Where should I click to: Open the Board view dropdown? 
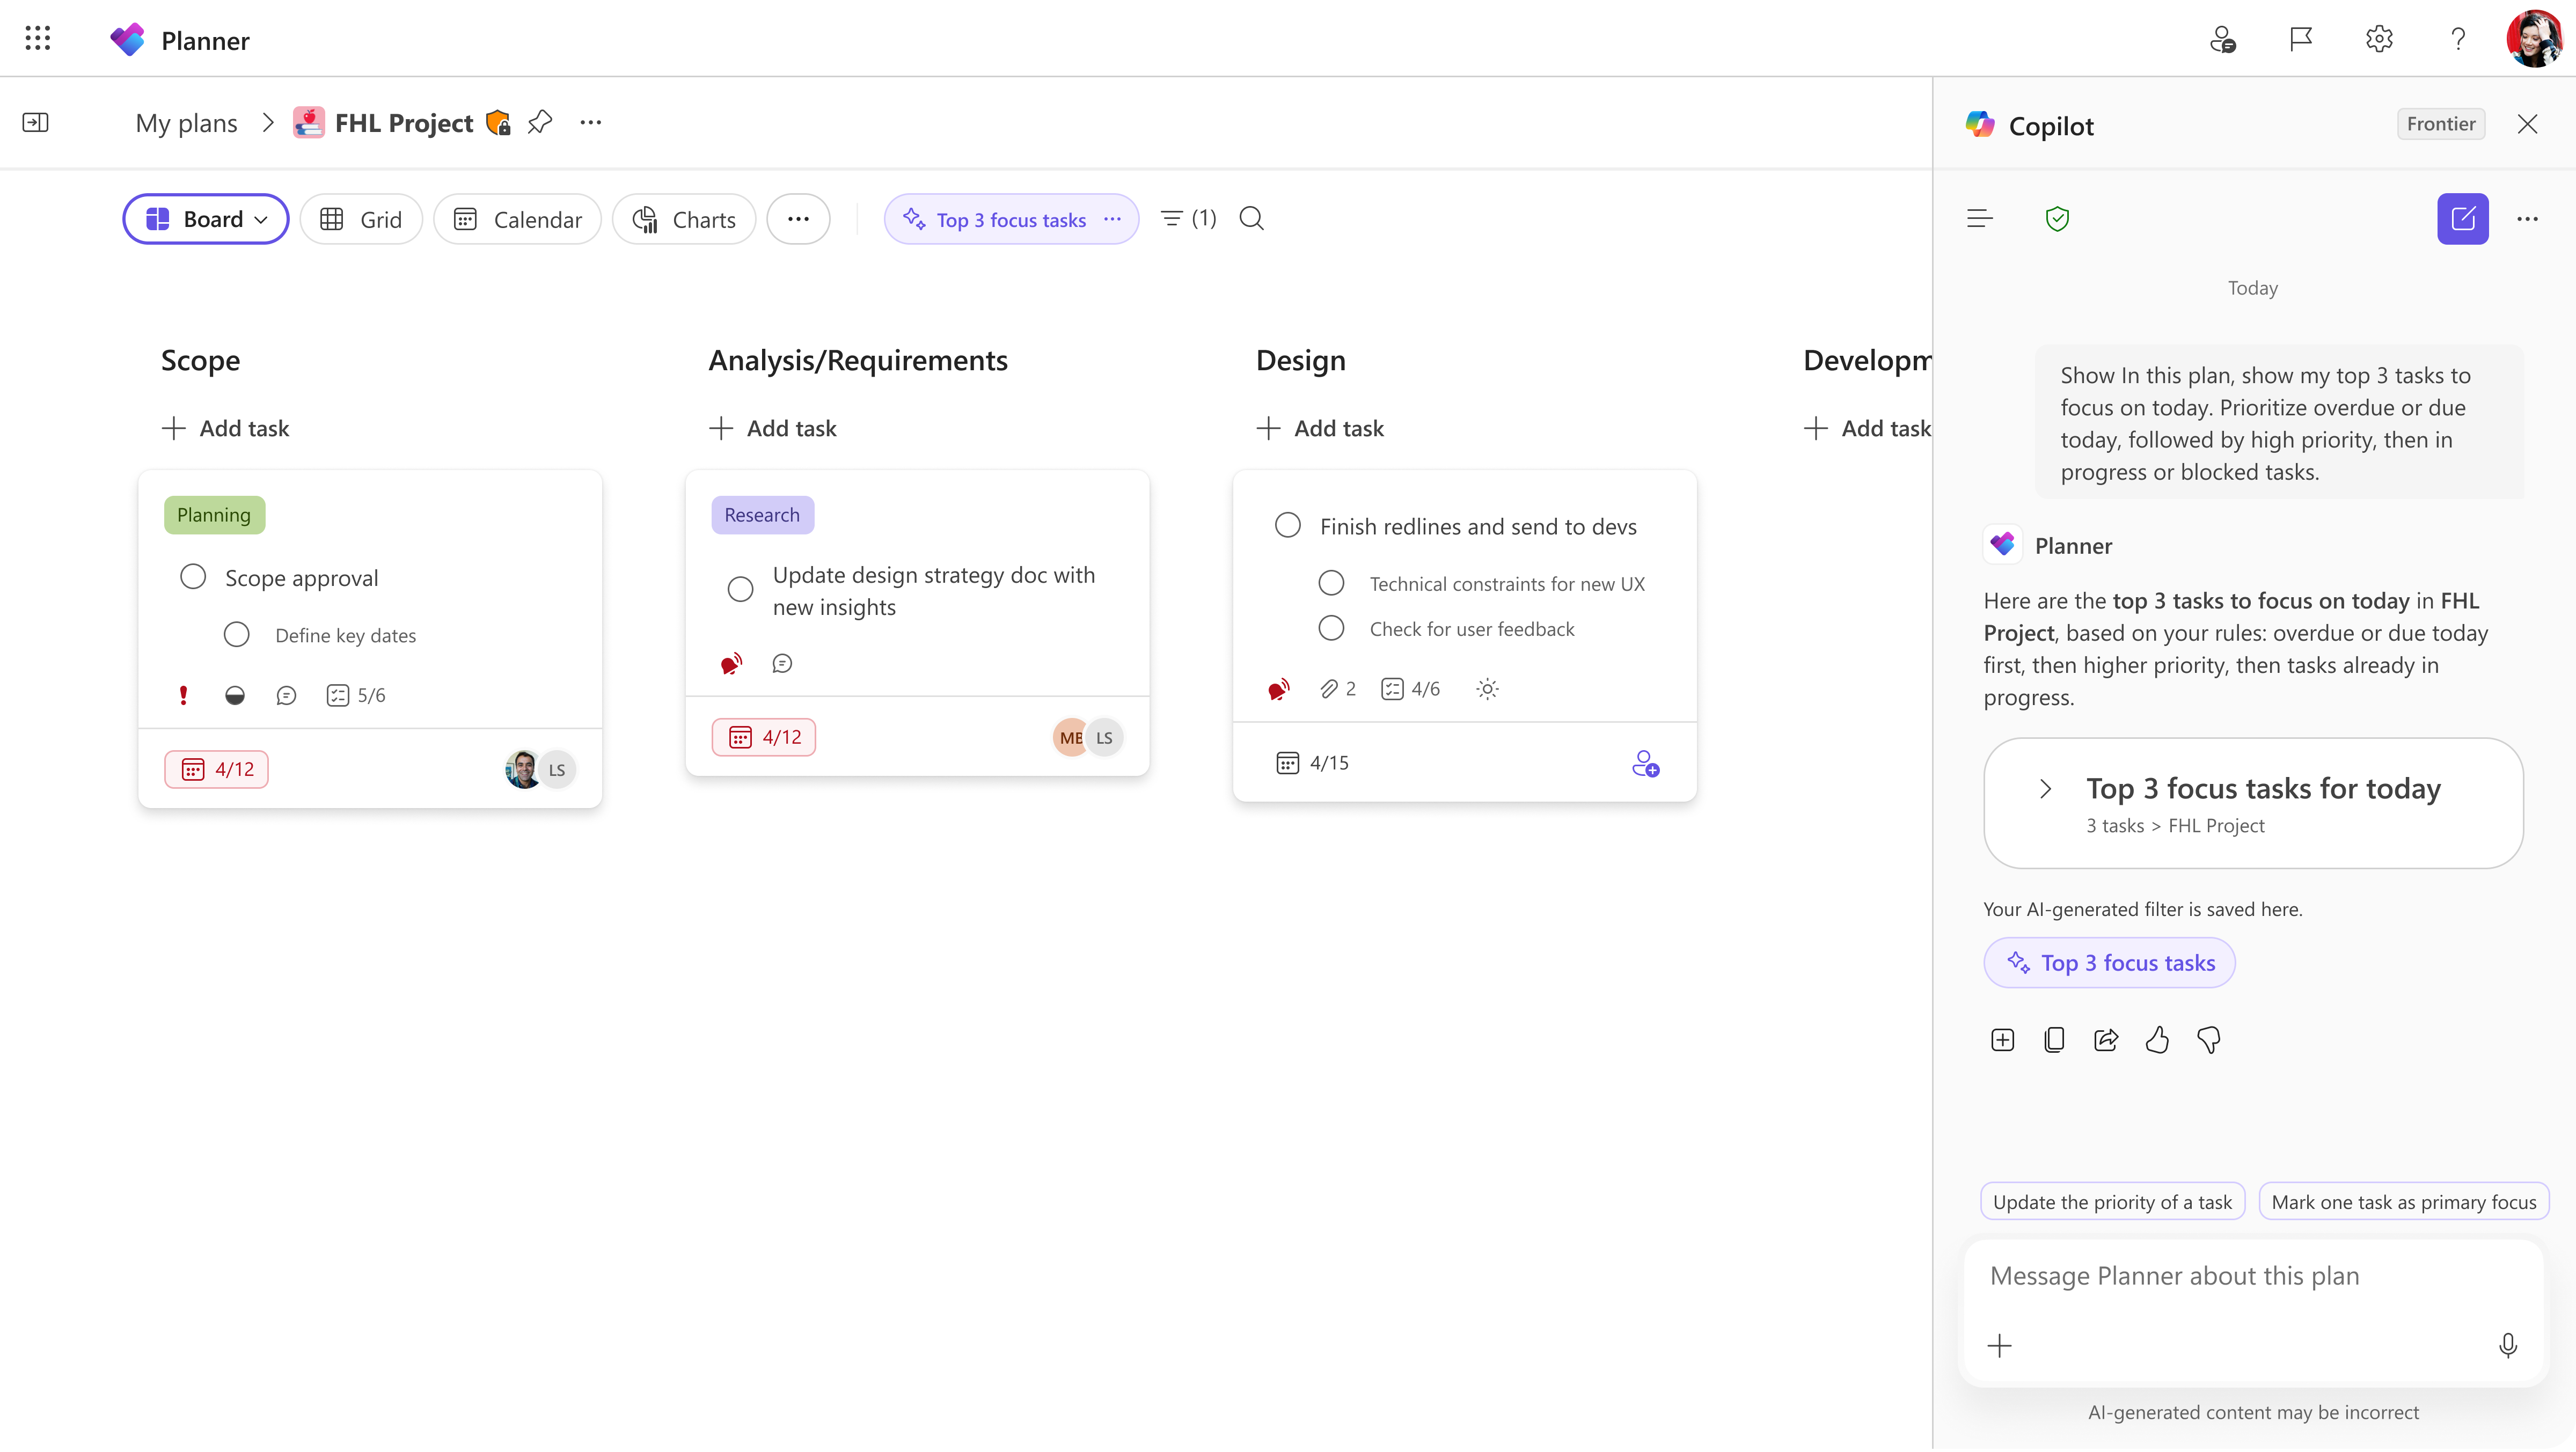206,219
